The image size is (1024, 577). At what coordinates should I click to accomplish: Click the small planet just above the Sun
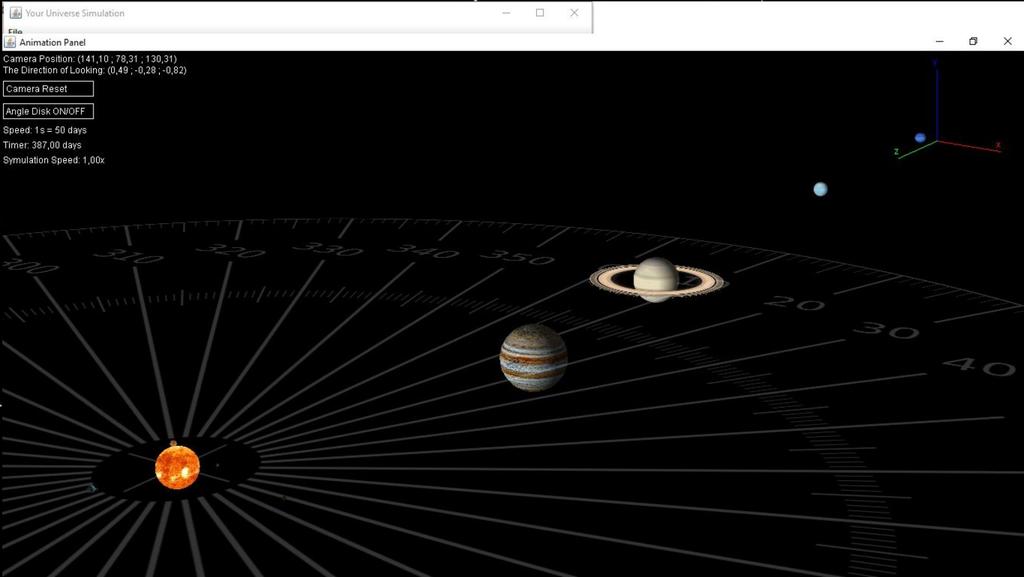point(174,443)
